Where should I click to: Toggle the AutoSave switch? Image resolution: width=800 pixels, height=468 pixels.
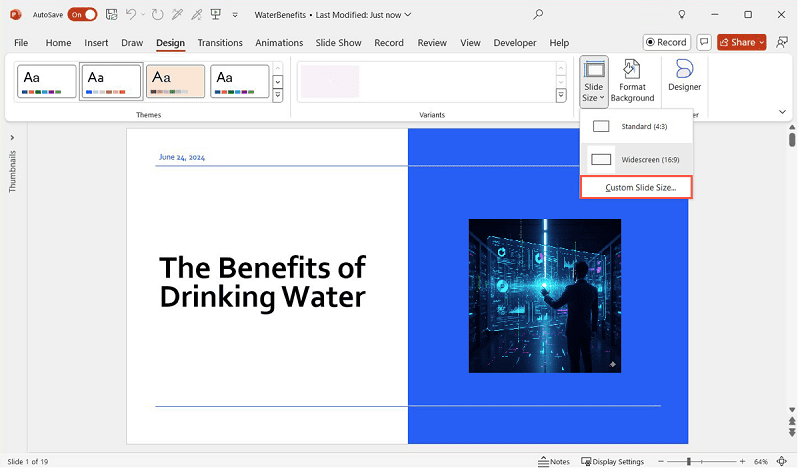point(82,15)
